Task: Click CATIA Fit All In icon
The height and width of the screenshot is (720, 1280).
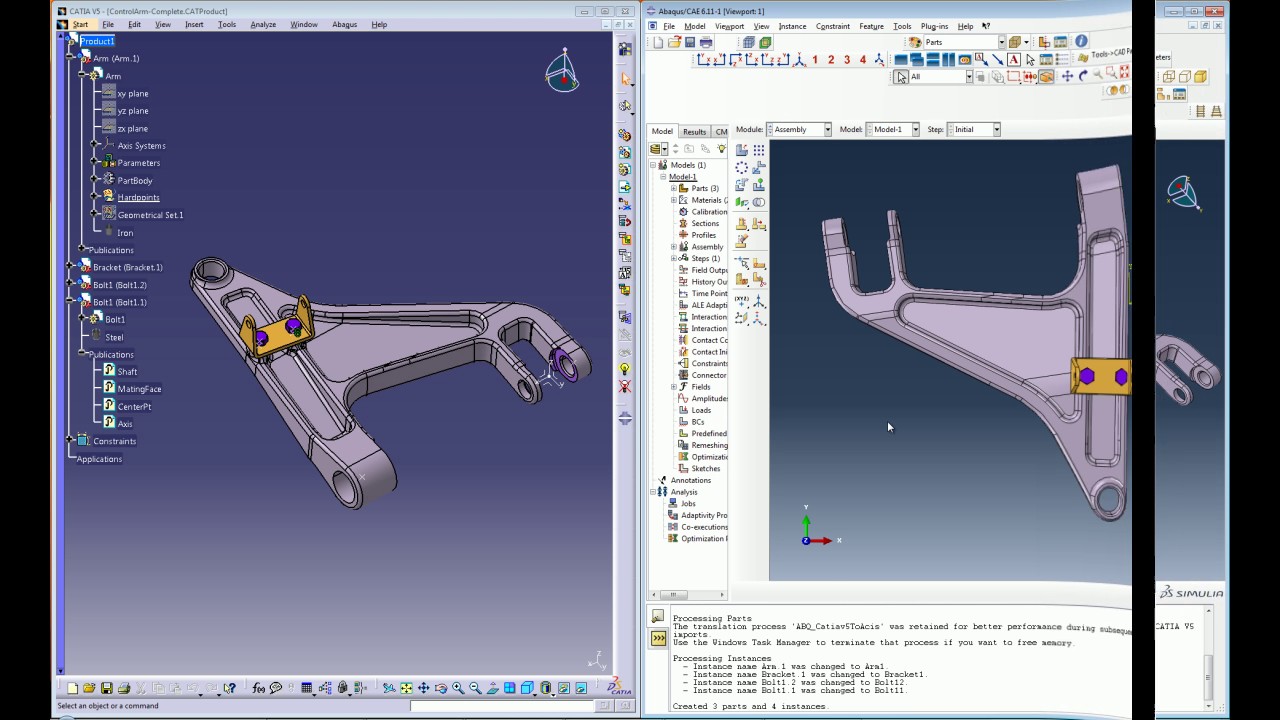Action: pyautogui.click(x=406, y=688)
